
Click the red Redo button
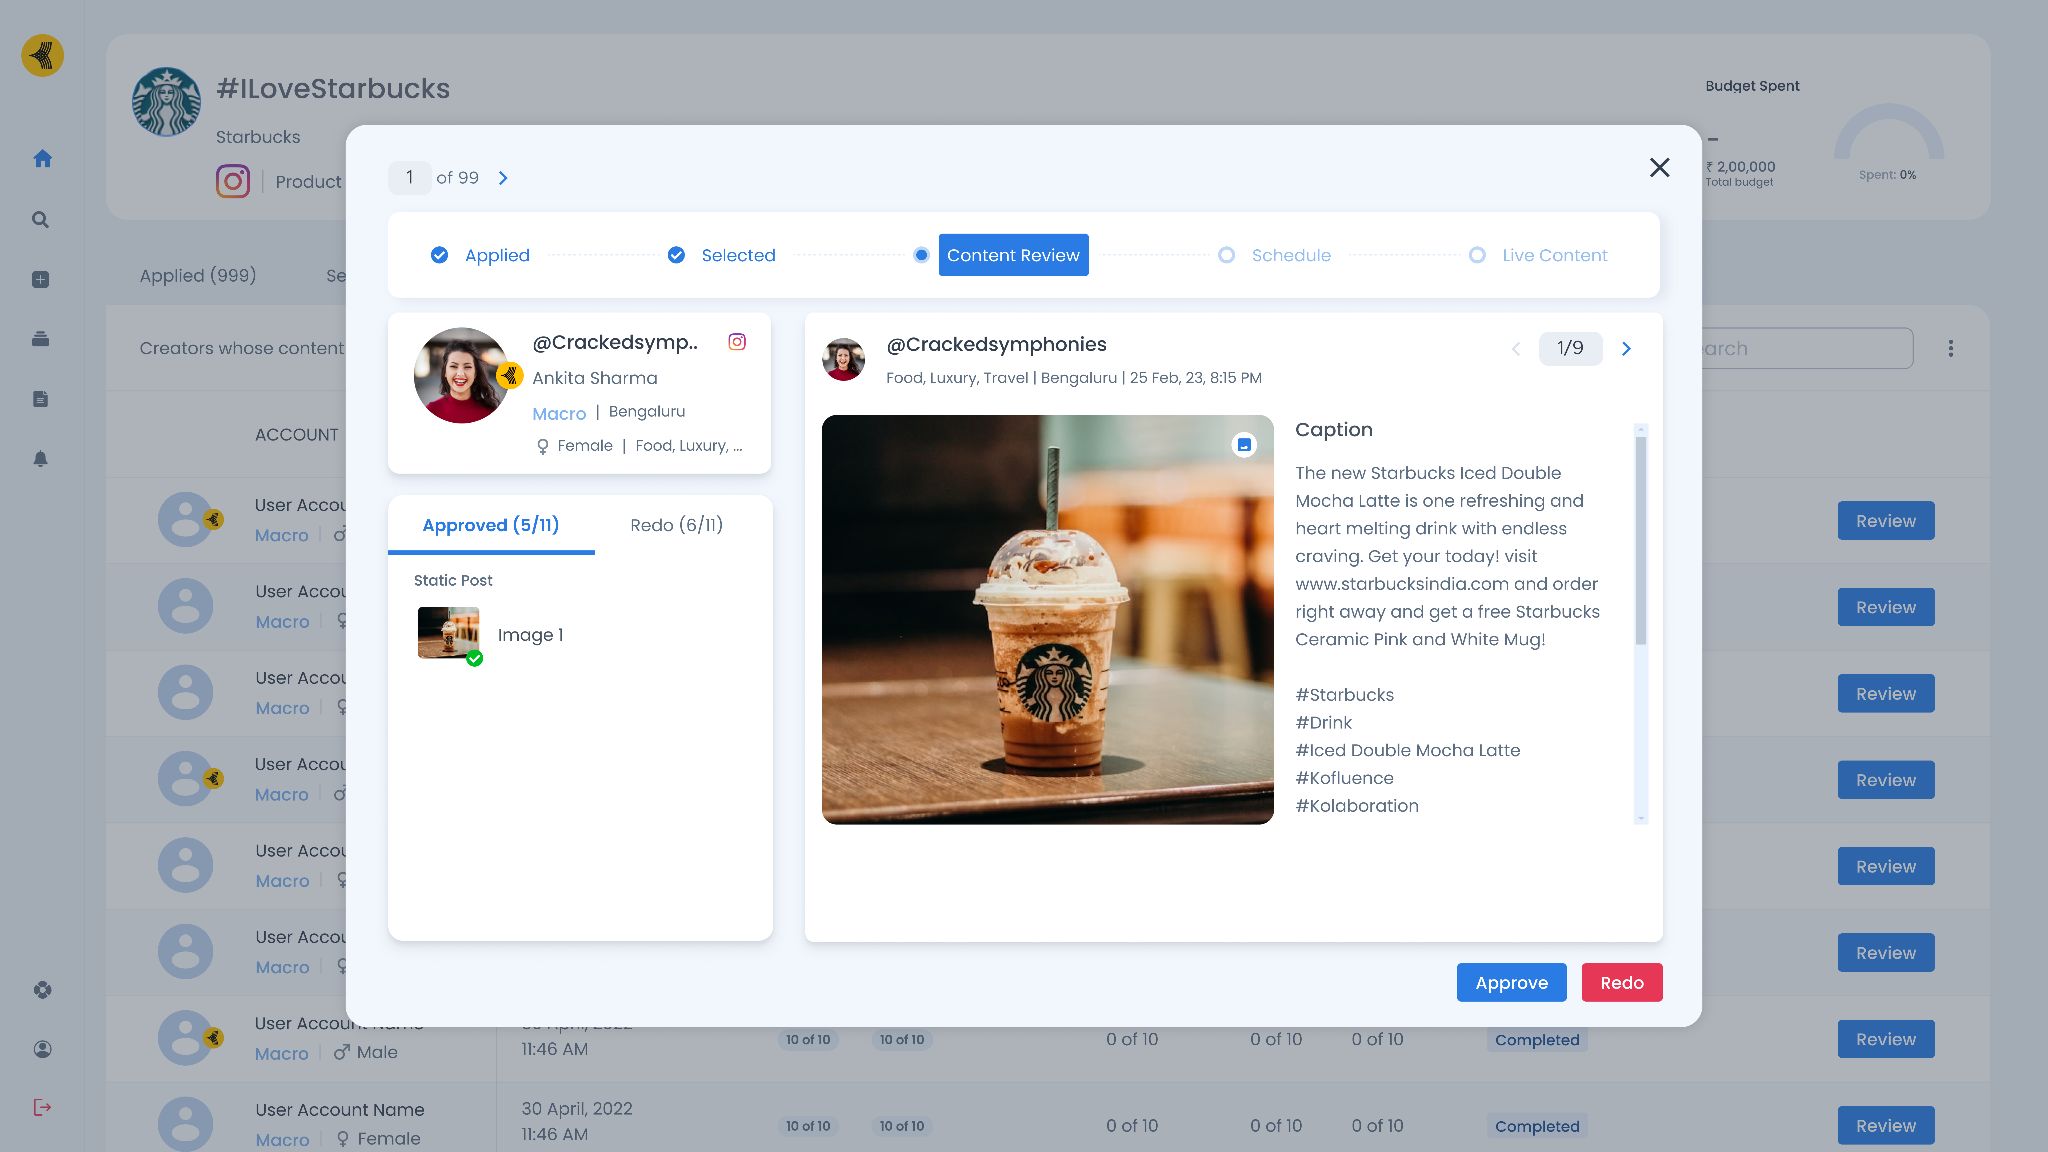tap(1622, 983)
